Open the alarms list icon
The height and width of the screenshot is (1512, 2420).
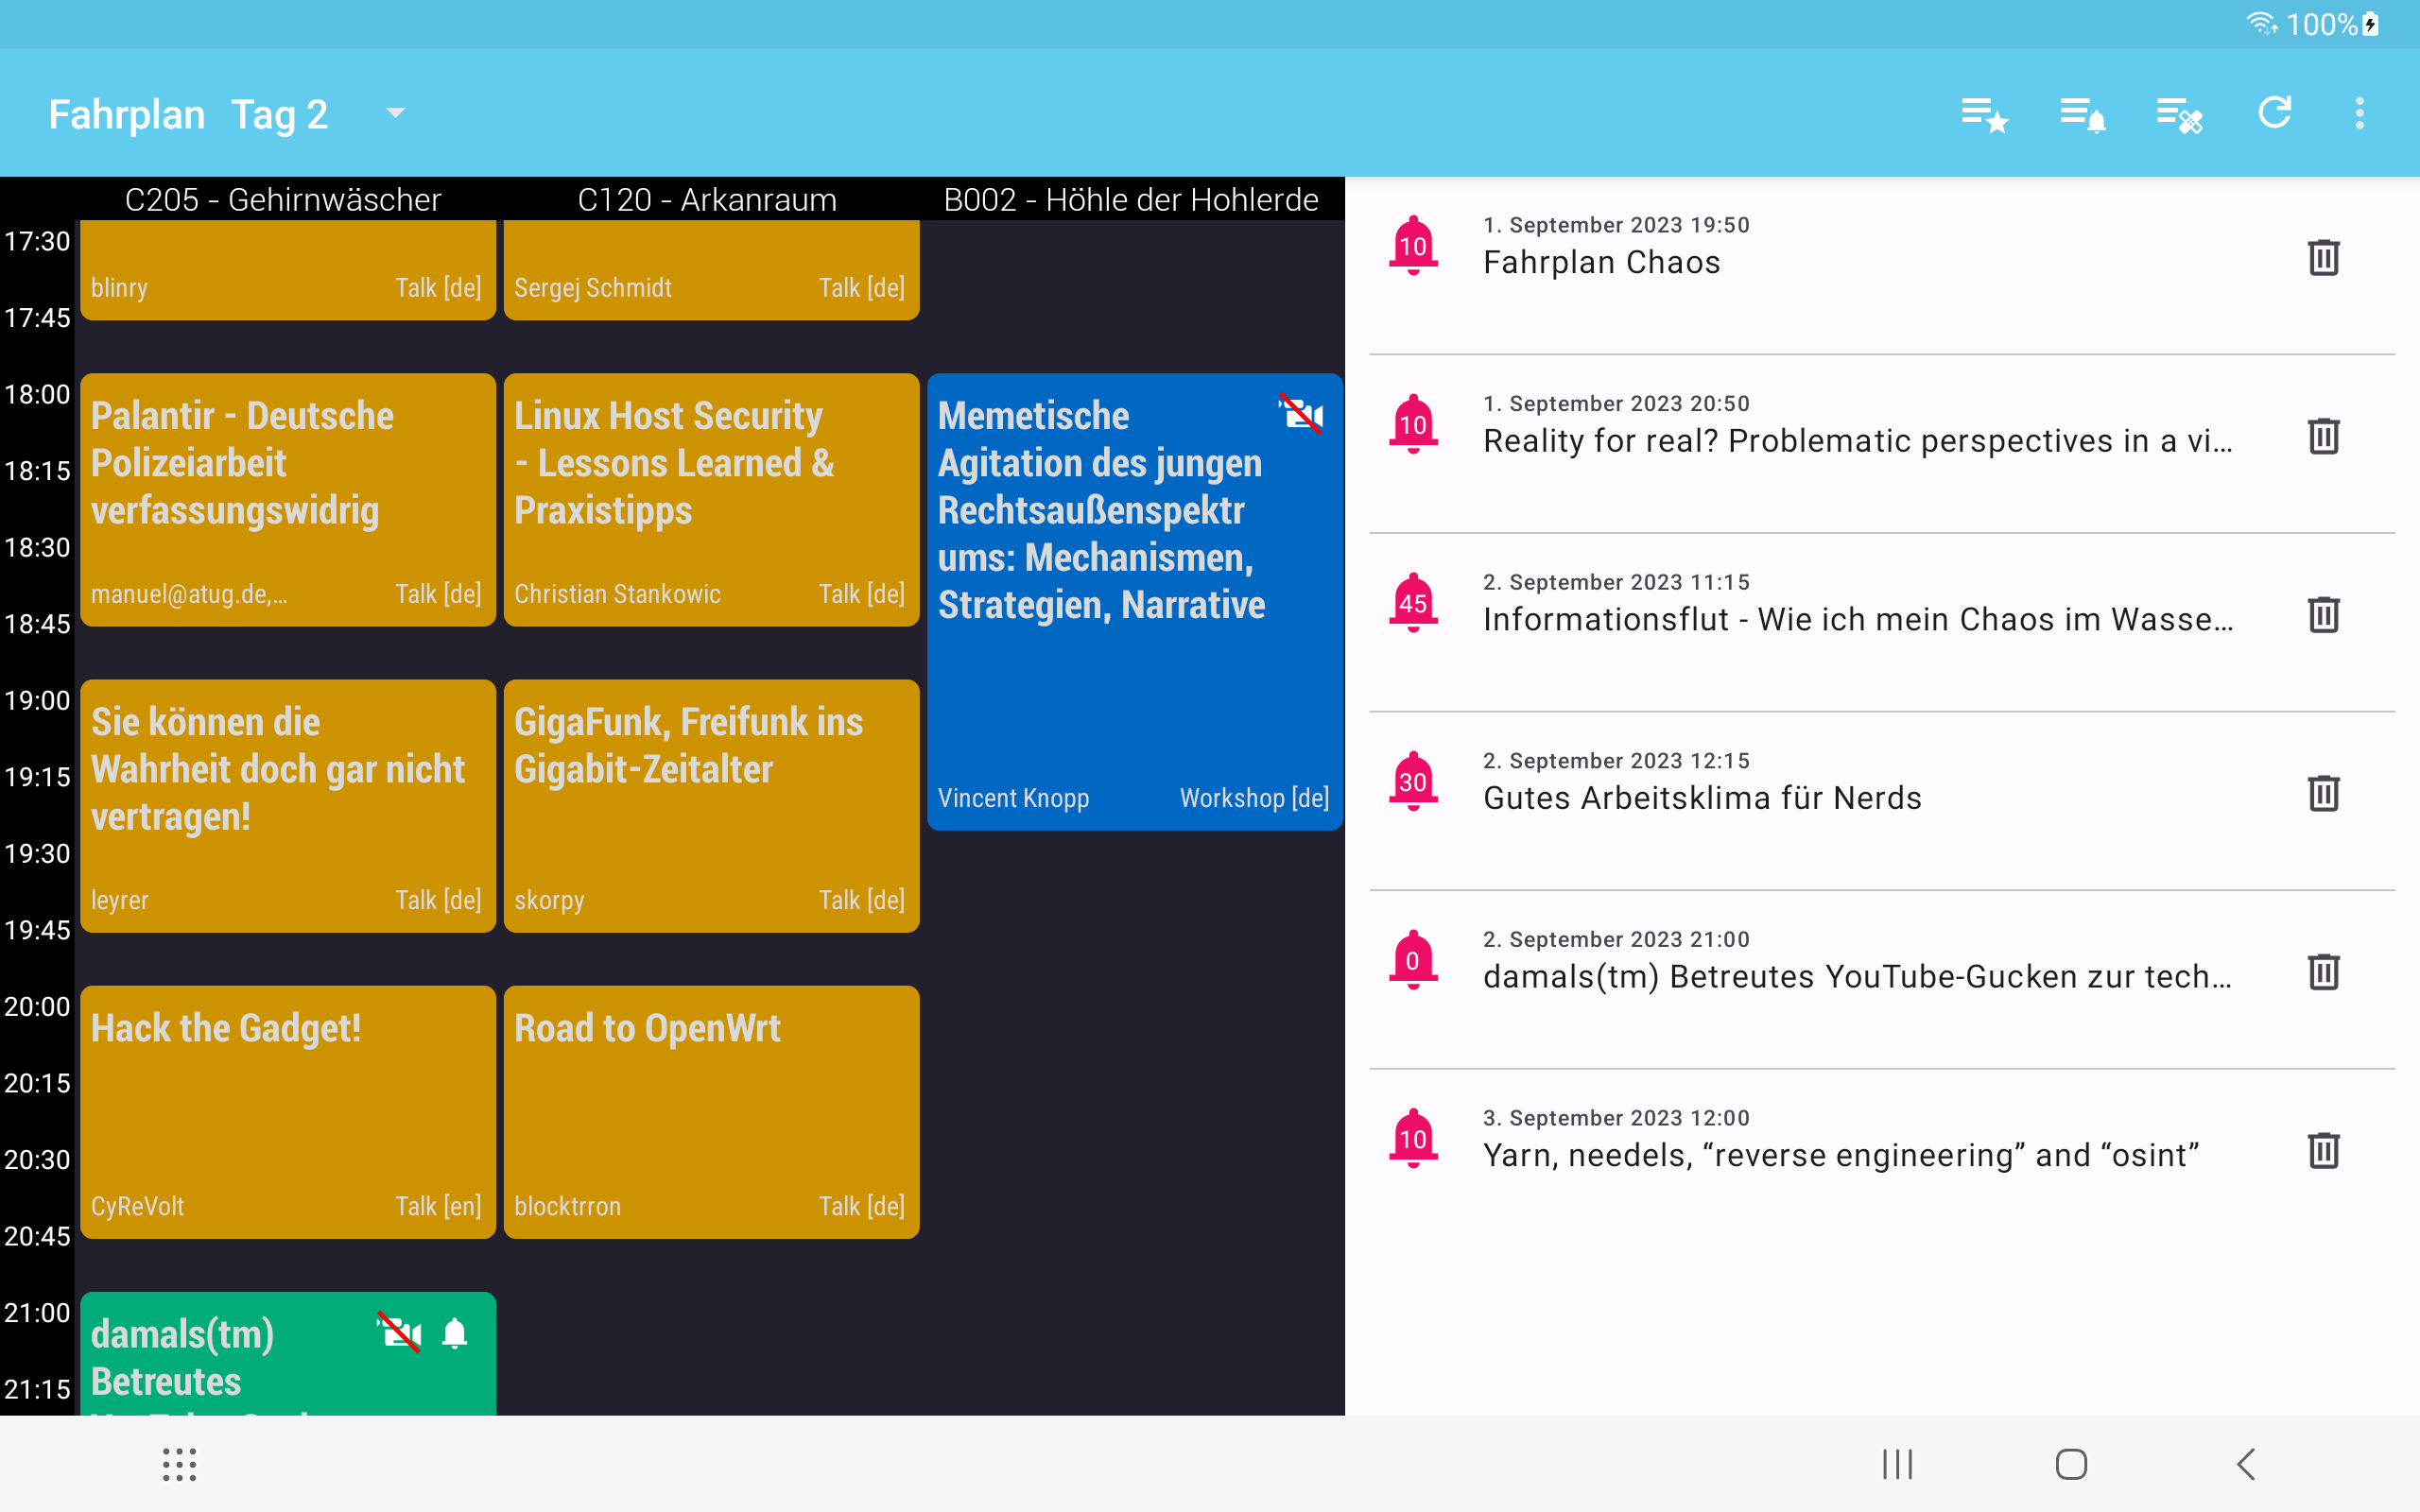point(2082,114)
